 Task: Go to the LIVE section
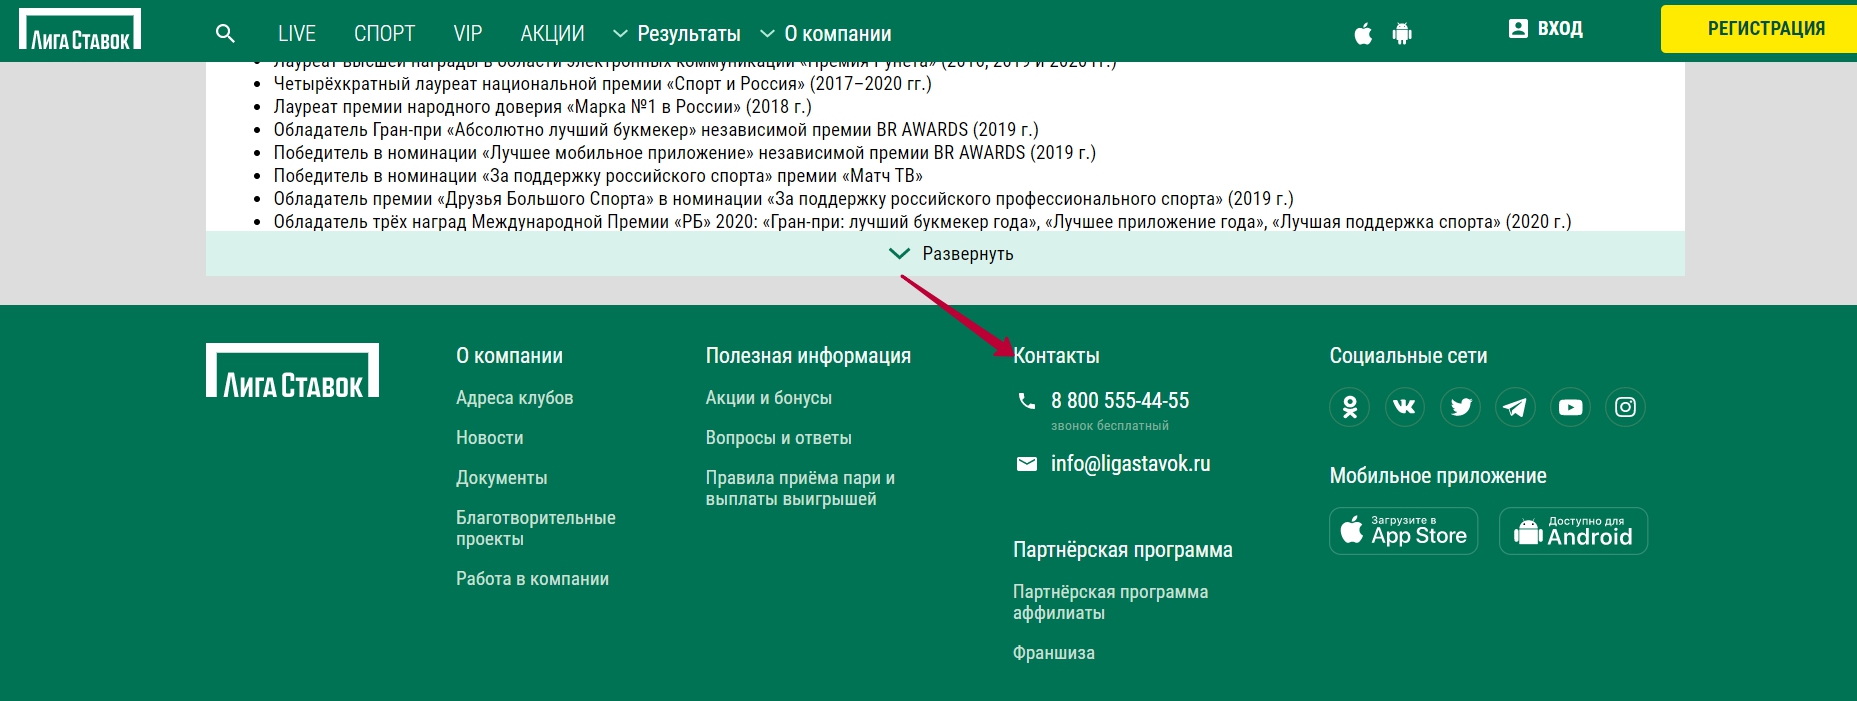297,34
